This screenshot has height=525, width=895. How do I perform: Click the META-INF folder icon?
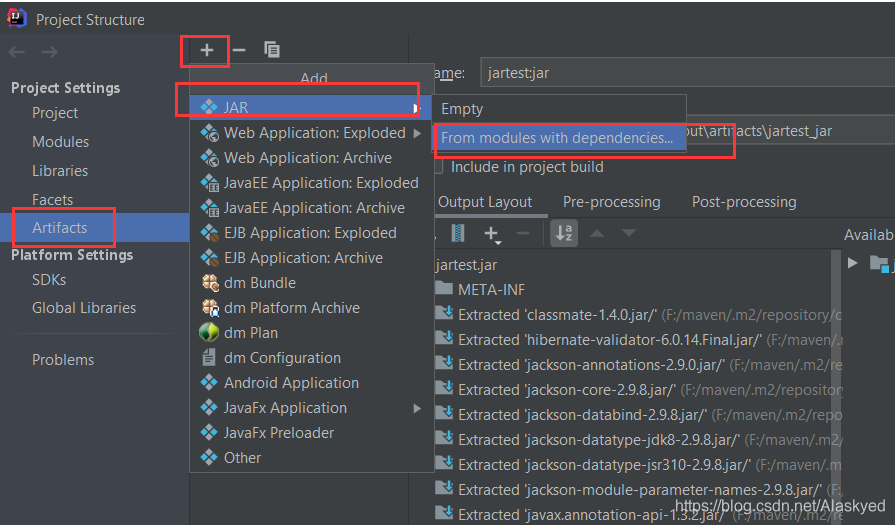coord(444,288)
